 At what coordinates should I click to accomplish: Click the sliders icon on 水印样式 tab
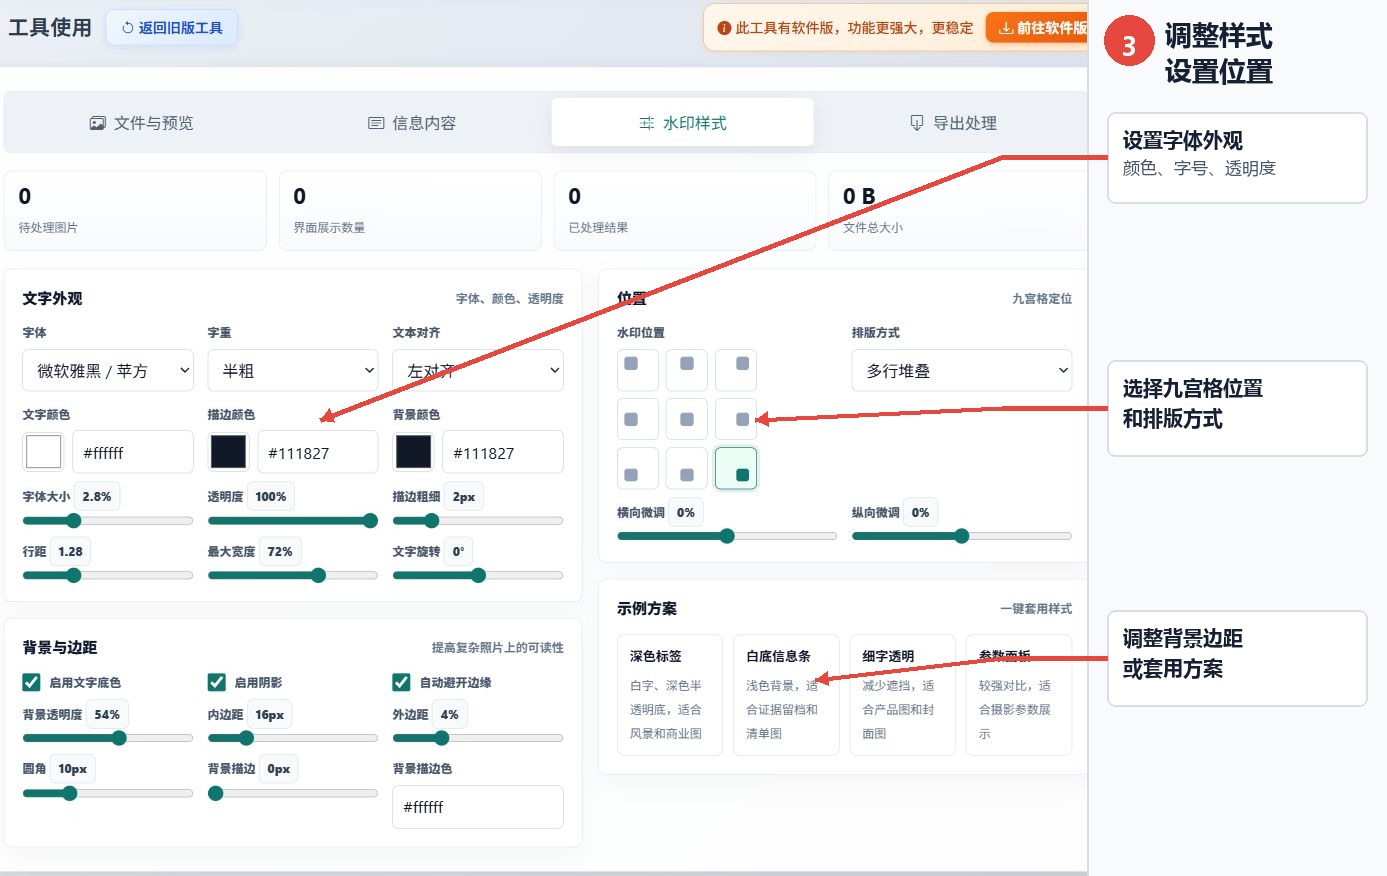click(647, 123)
